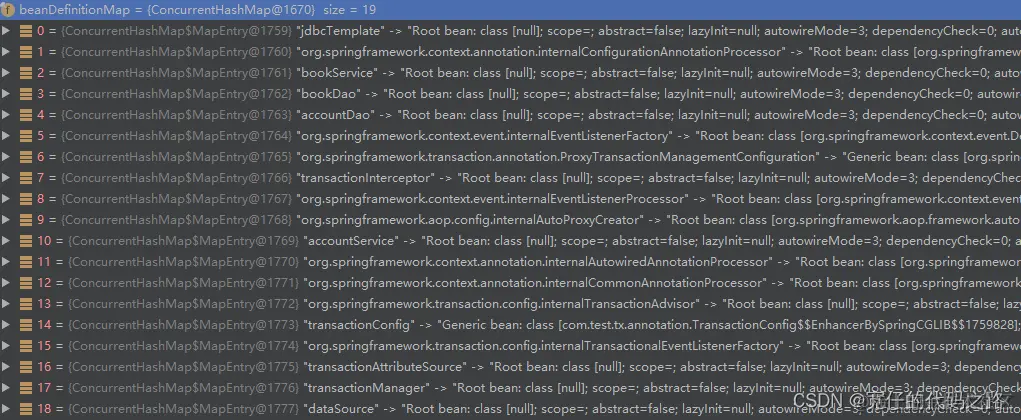
Task: Select the "transactionConfig" key text
Action: tap(360, 325)
